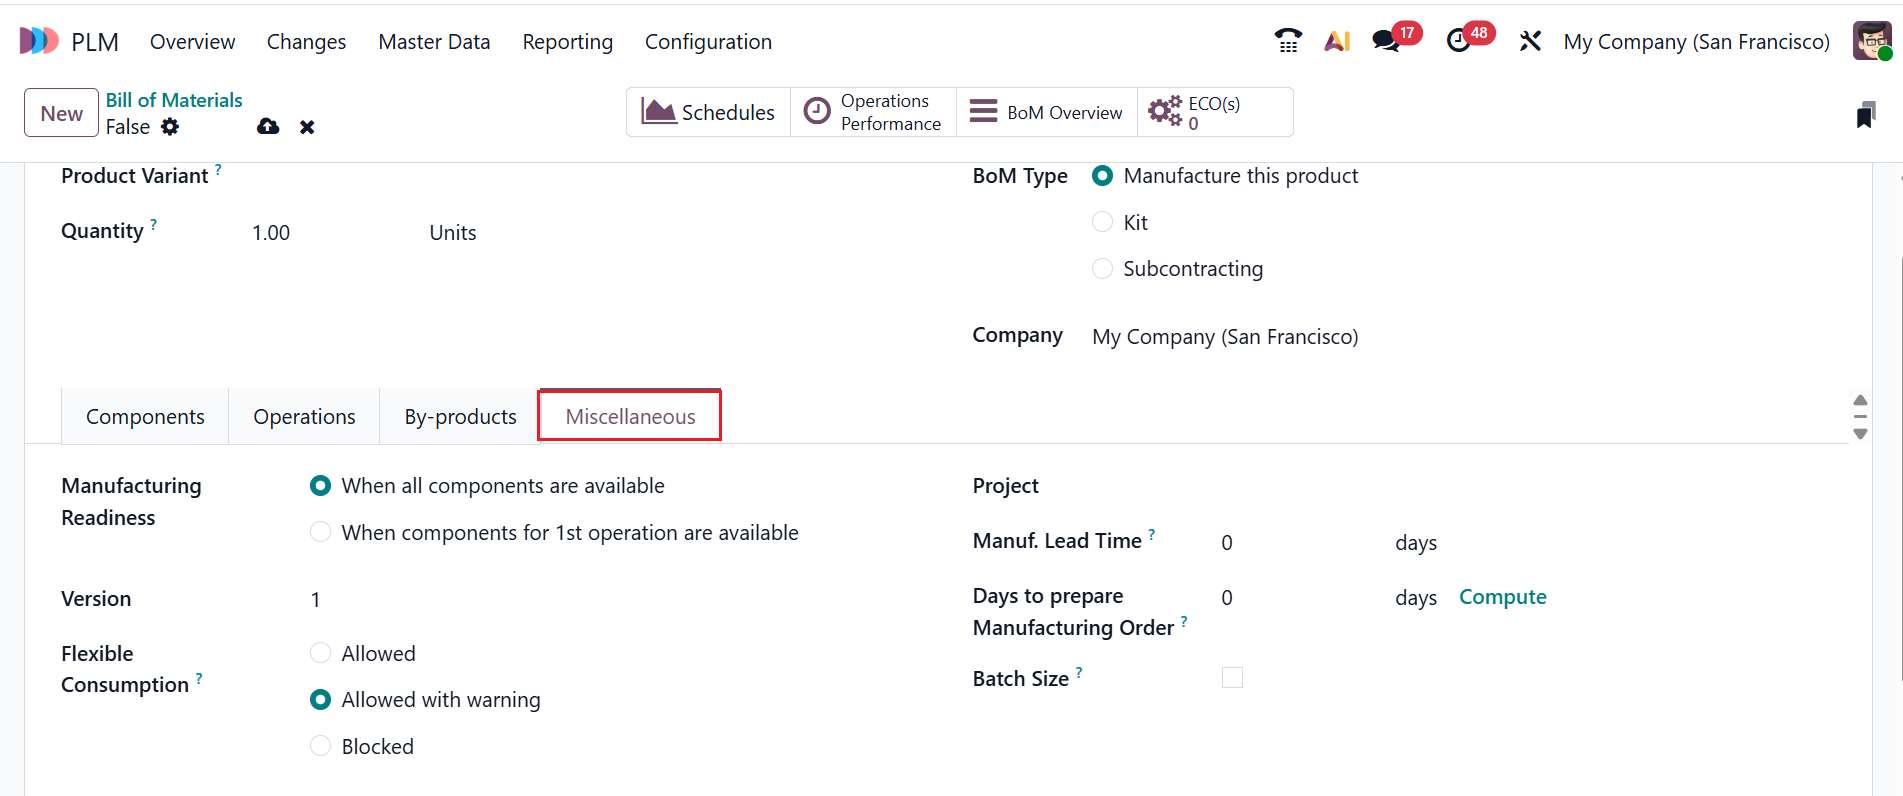The height and width of the screenshot is (796, 1903).
Task: Click the New button
Action: 60,112
